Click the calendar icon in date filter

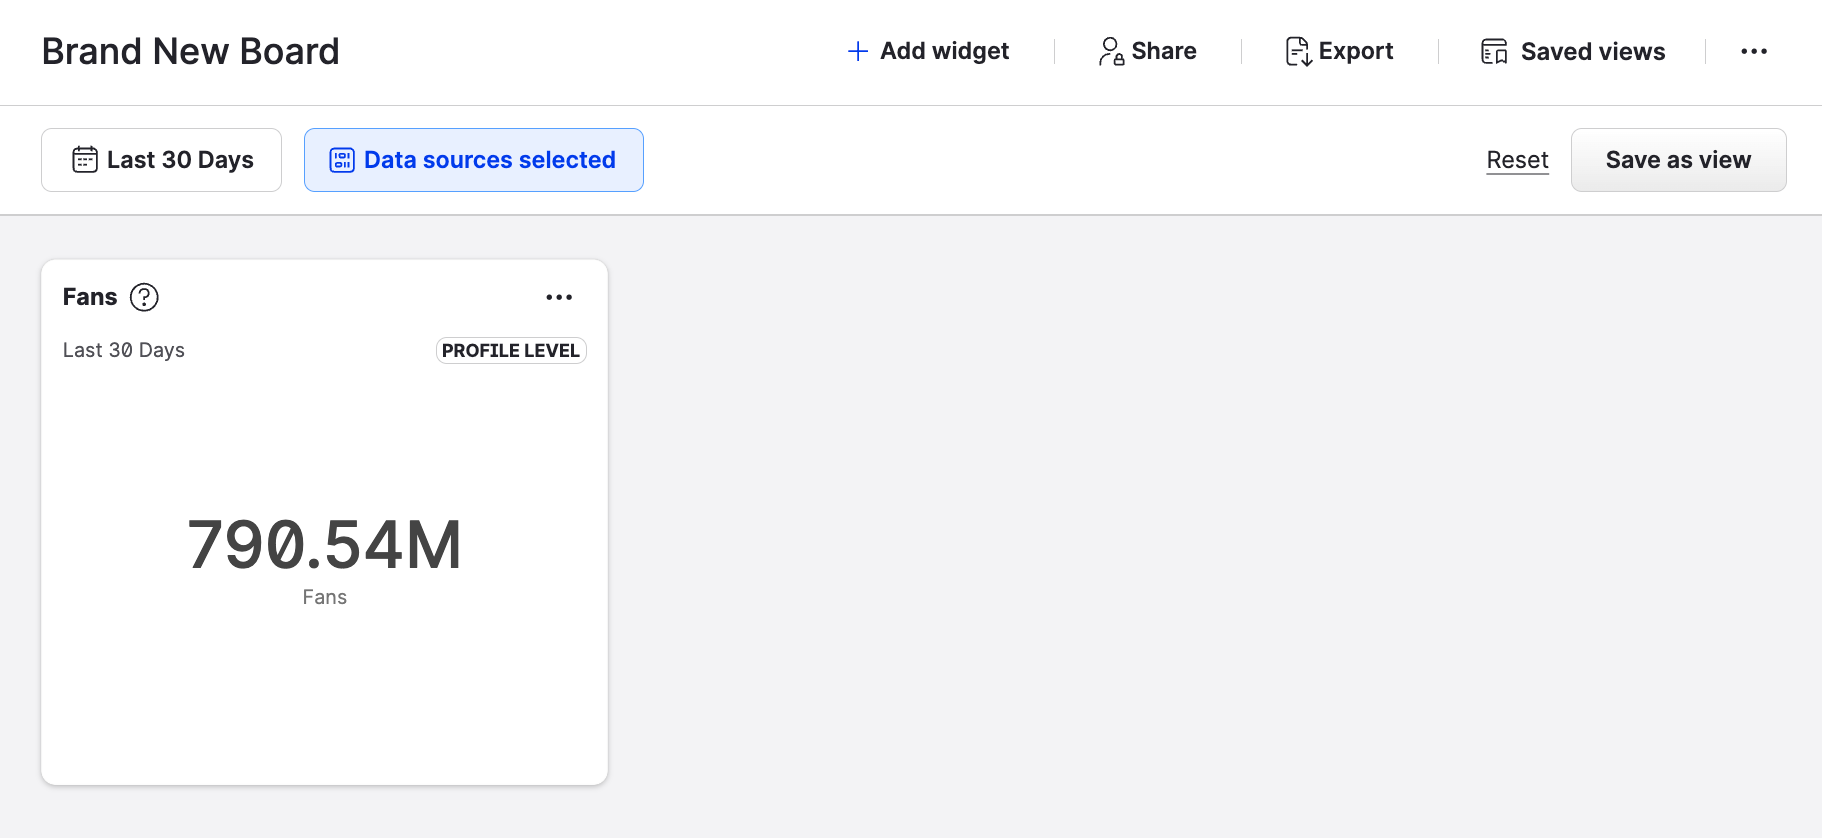(x=85, y=160)
